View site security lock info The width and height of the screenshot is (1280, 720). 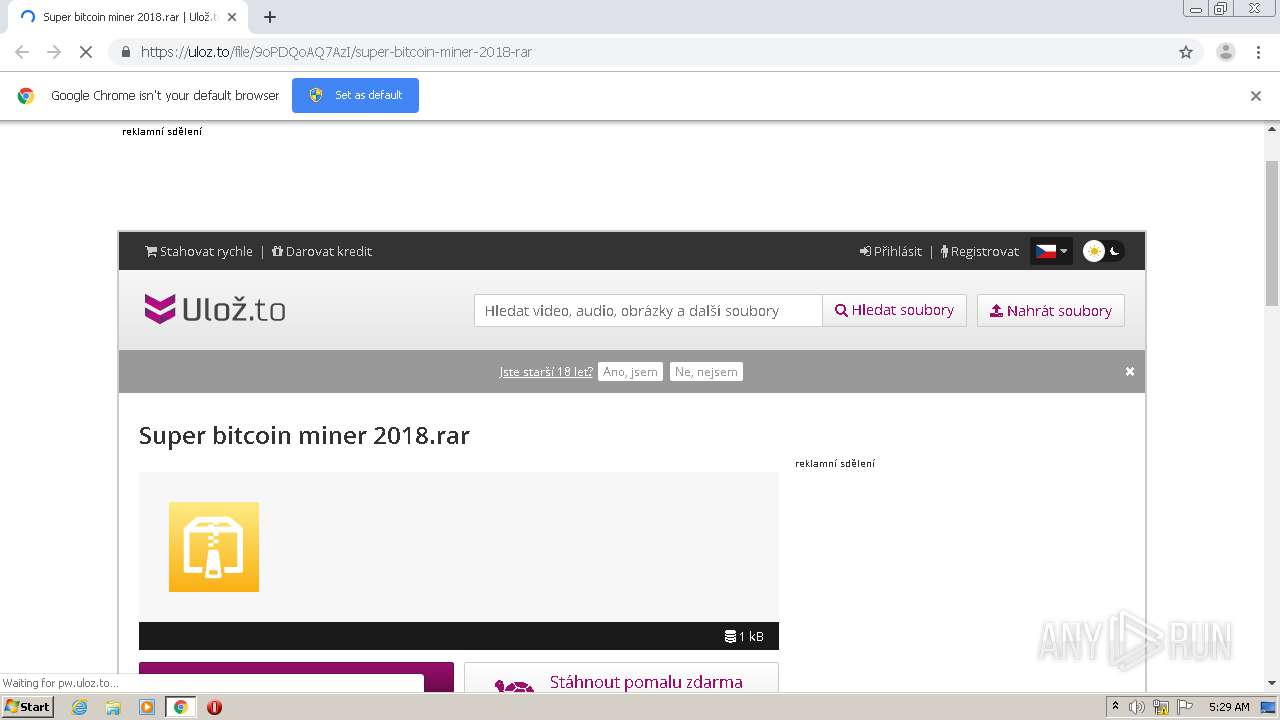coord(125,52)
